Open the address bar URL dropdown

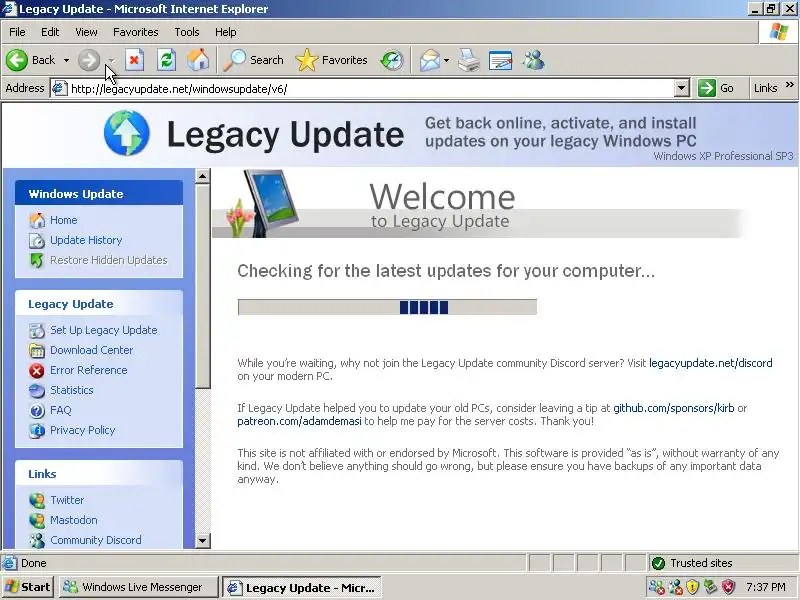tap(682, 88)
